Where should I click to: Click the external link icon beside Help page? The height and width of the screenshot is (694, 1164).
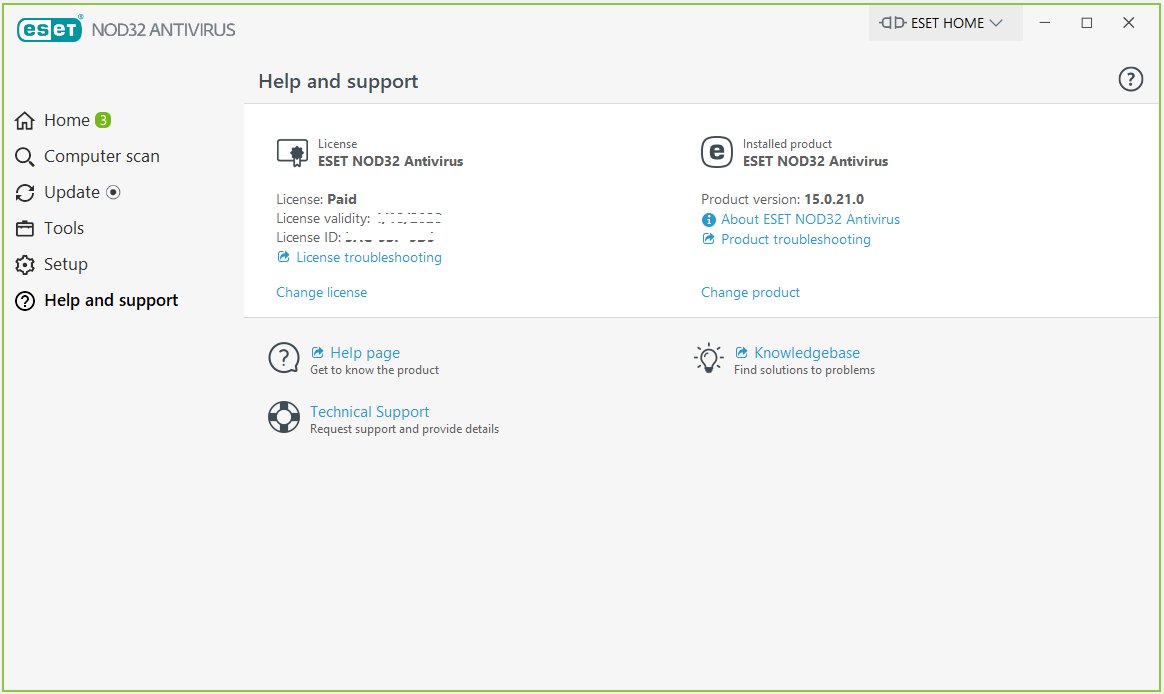coord(317,353)
